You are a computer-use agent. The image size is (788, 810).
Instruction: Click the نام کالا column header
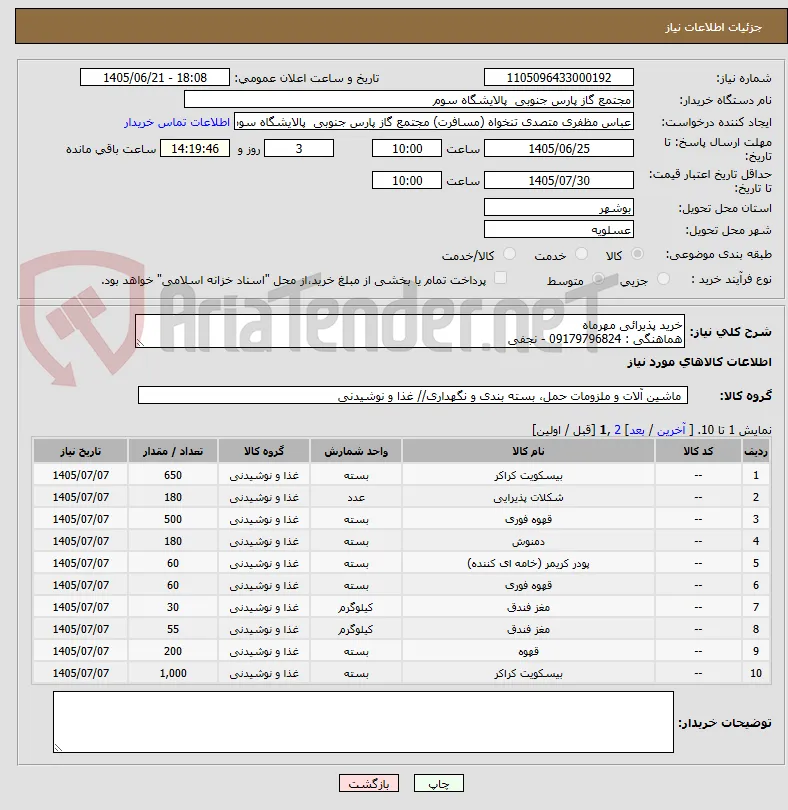click(x=528, y=451)
